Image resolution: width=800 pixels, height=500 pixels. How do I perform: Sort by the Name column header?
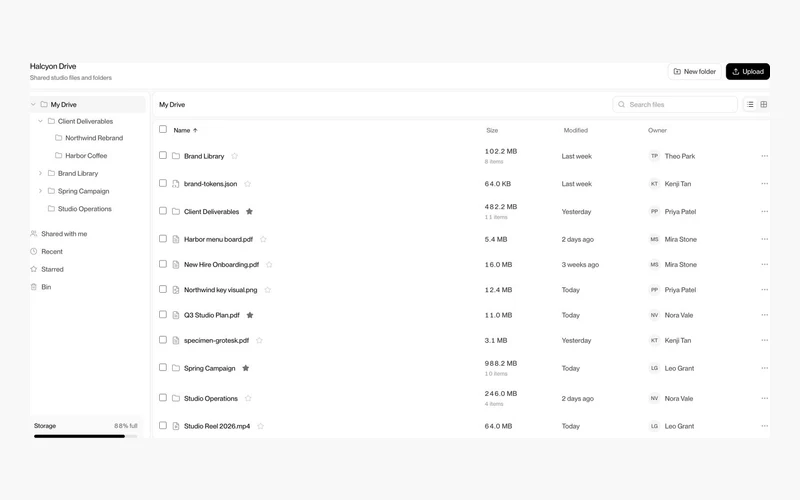click(x=185, y=131)
